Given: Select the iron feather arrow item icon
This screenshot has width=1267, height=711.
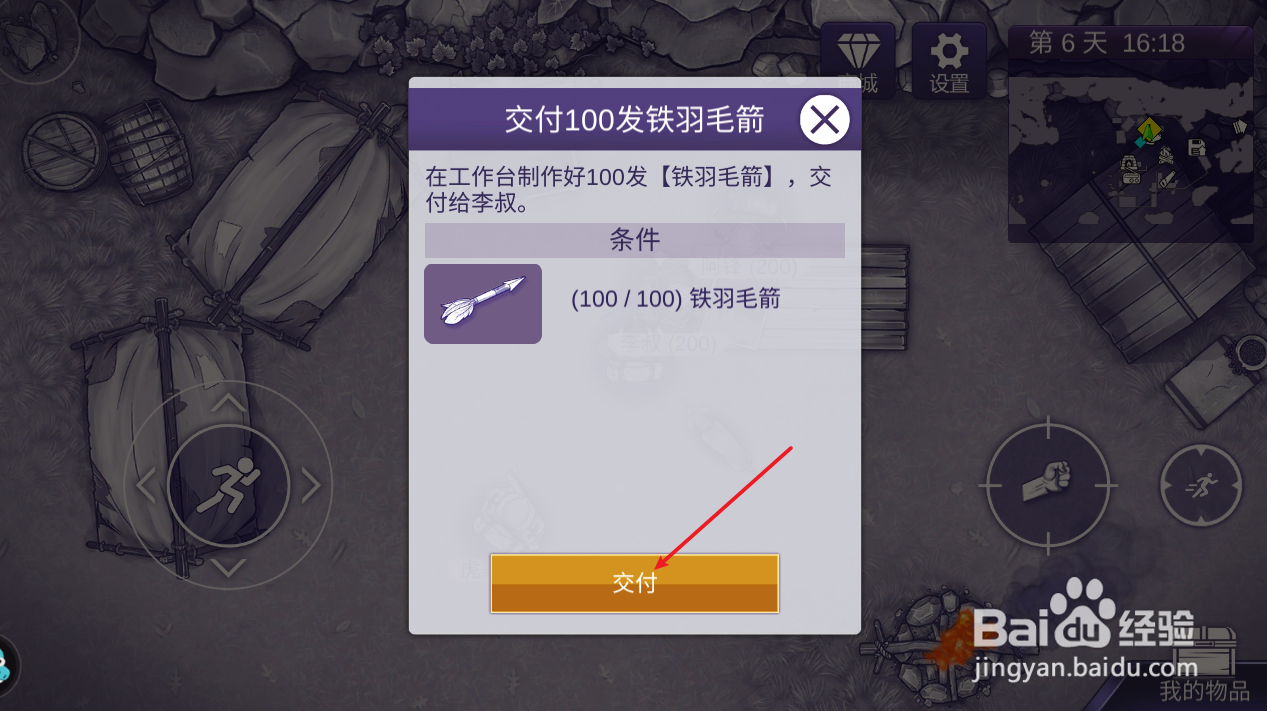Looking at the screenshot, I should pos(483,304).
